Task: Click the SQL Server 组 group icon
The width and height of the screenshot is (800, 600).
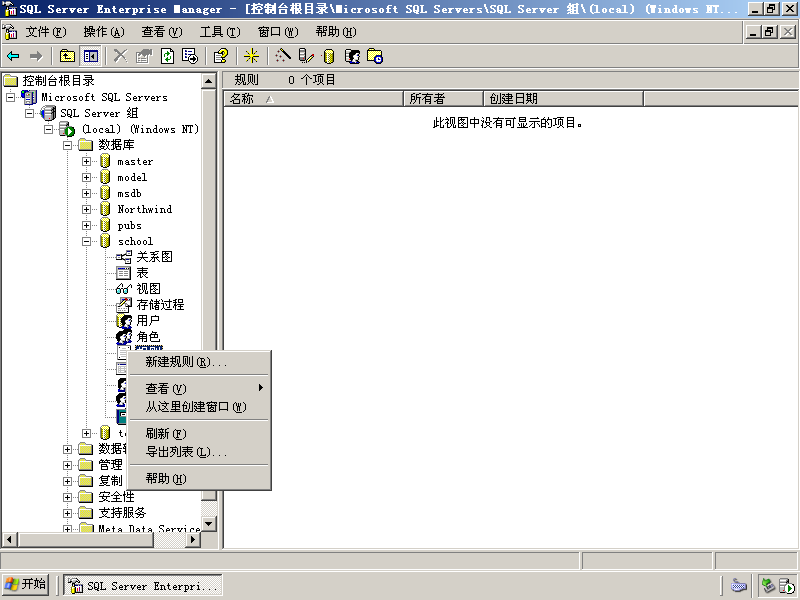Action: click(x=48, y=113)
